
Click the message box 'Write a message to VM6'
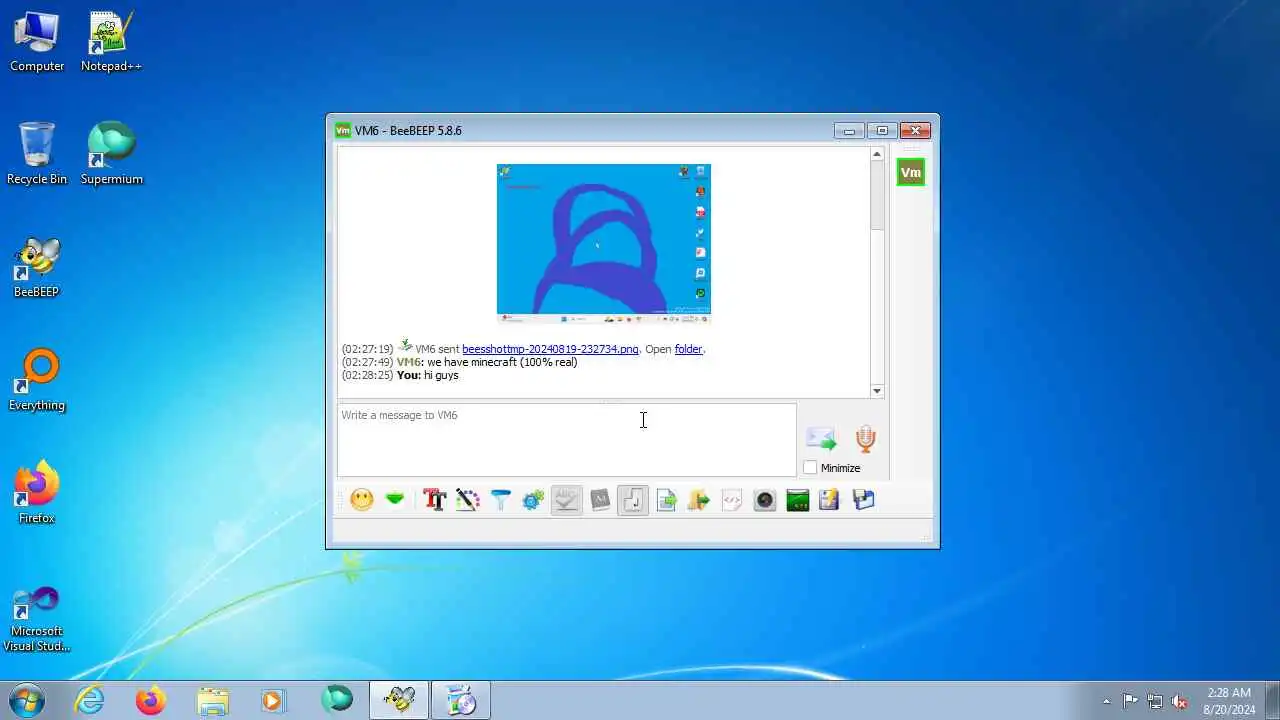[567, 440]
